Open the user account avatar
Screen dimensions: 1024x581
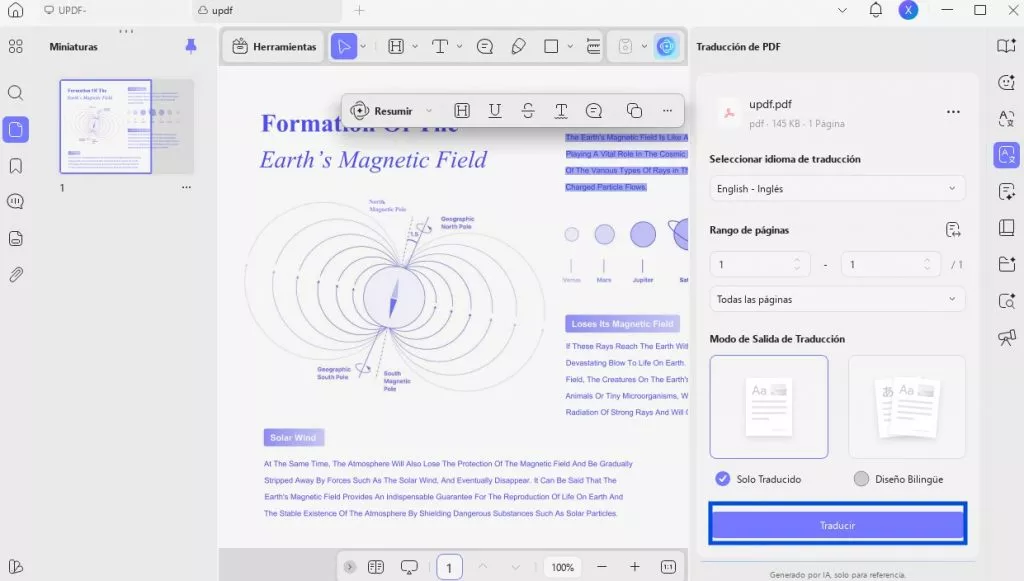pyautogui.click(x=908, y=10)
